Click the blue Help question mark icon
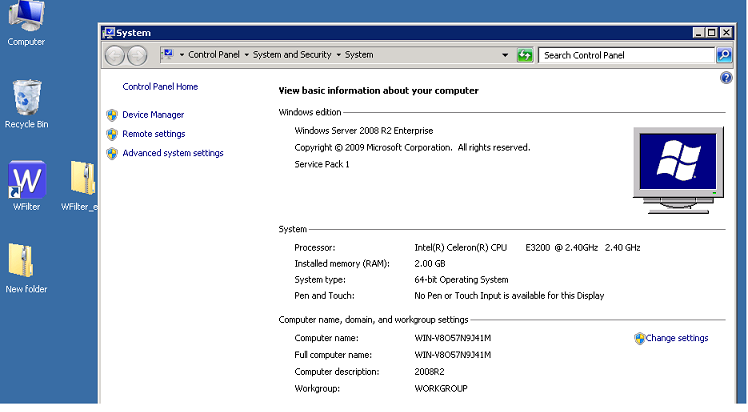This screenshot has width=748, height=412. (726, 78)
